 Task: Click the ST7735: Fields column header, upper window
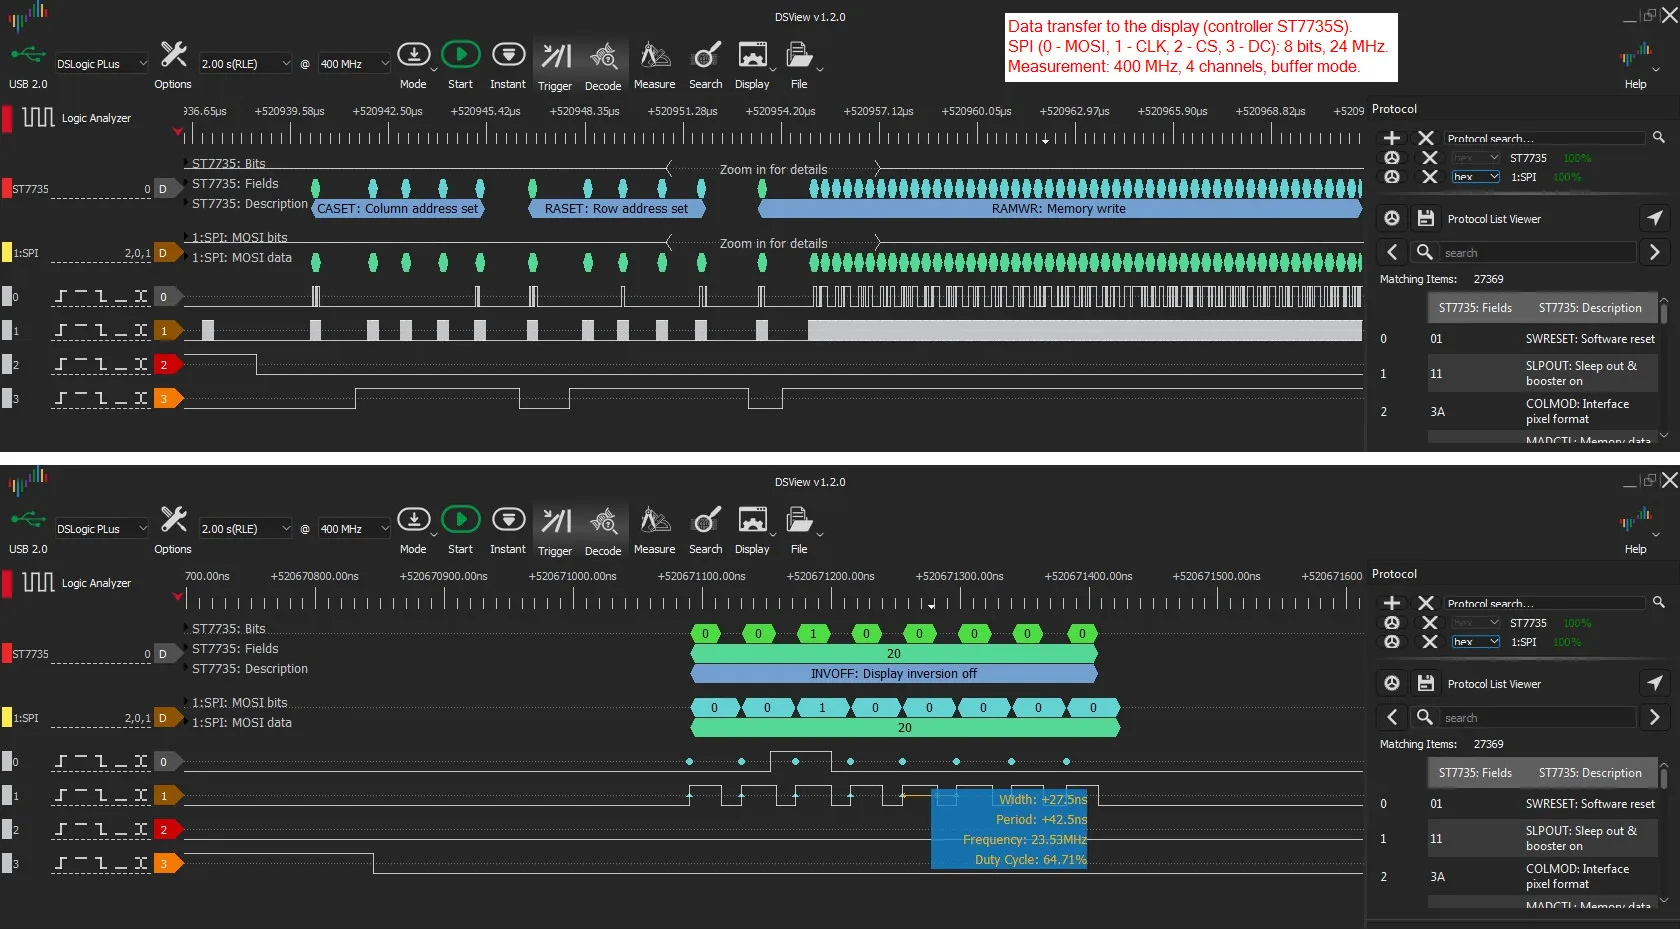1475,308
